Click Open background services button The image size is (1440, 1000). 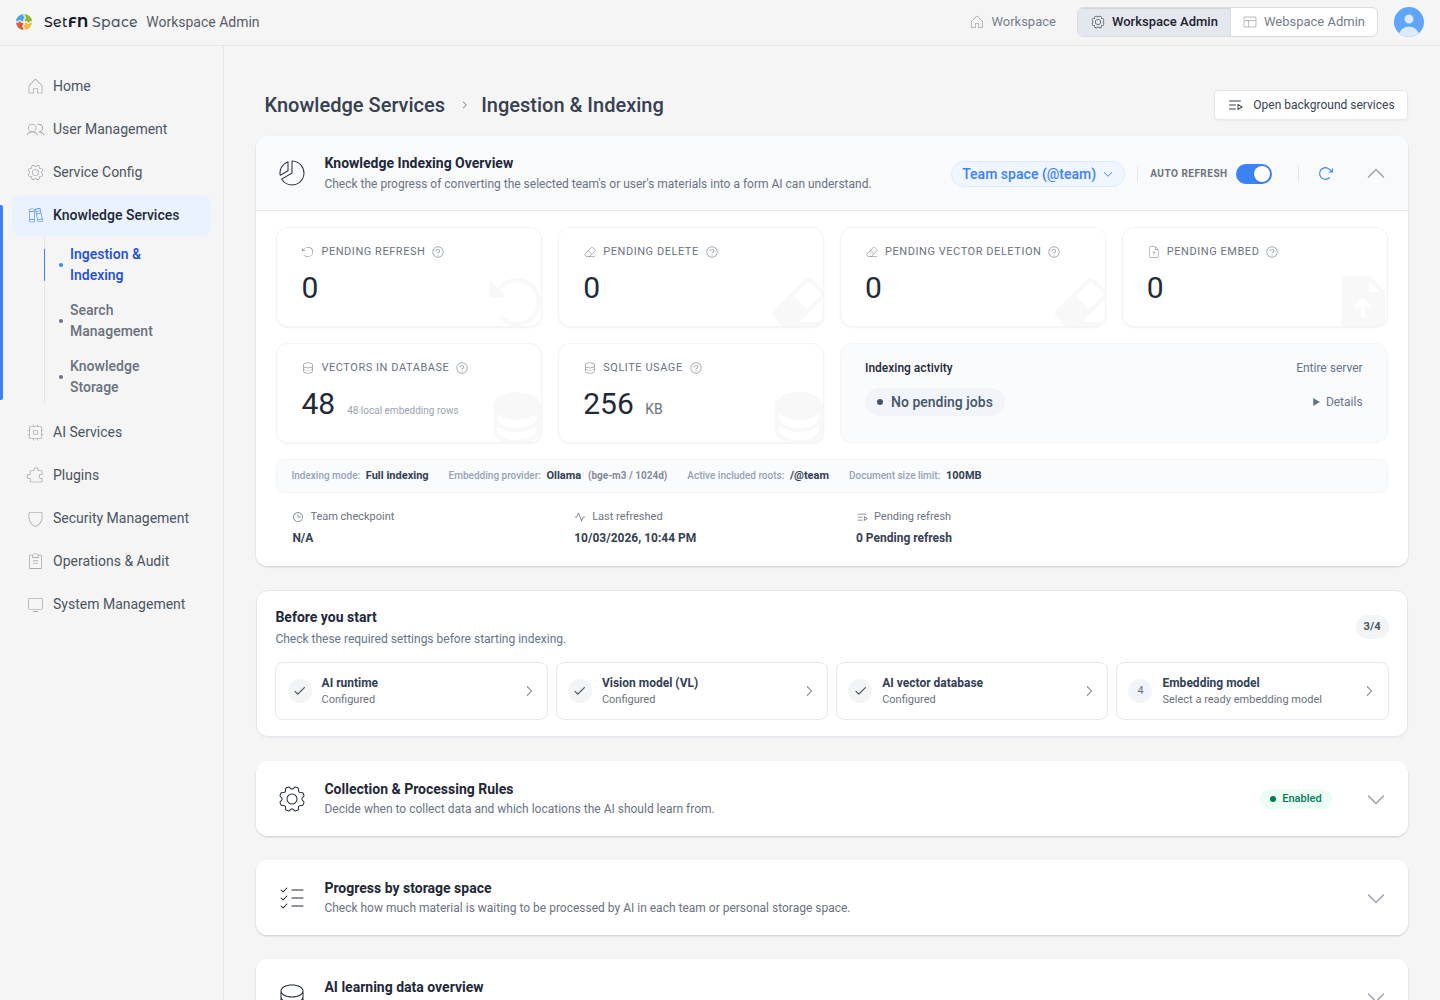pyautogui.click(x=1311, y=105)
